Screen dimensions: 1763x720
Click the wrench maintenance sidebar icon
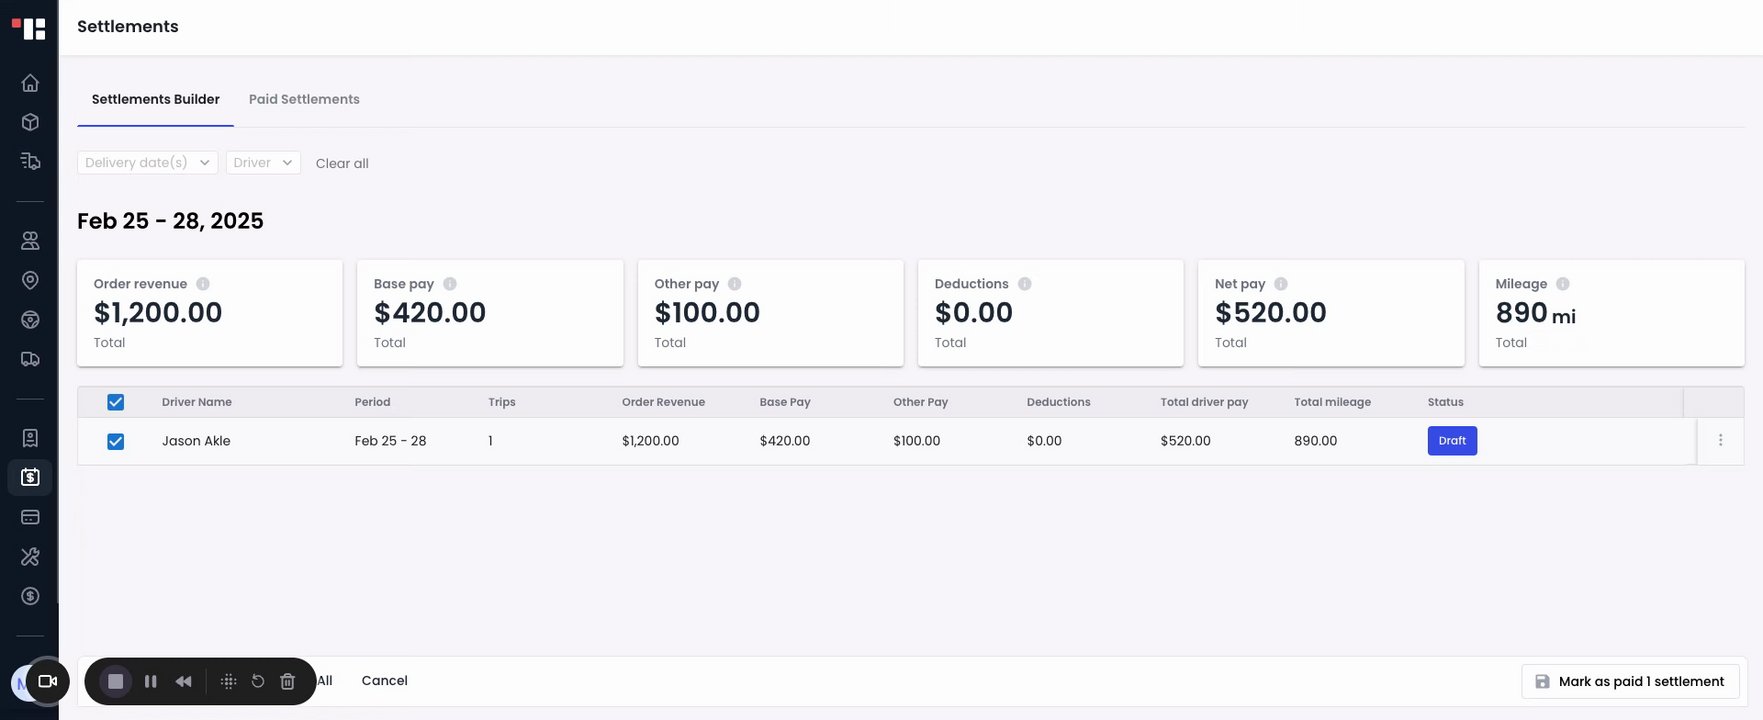point(30,557)
